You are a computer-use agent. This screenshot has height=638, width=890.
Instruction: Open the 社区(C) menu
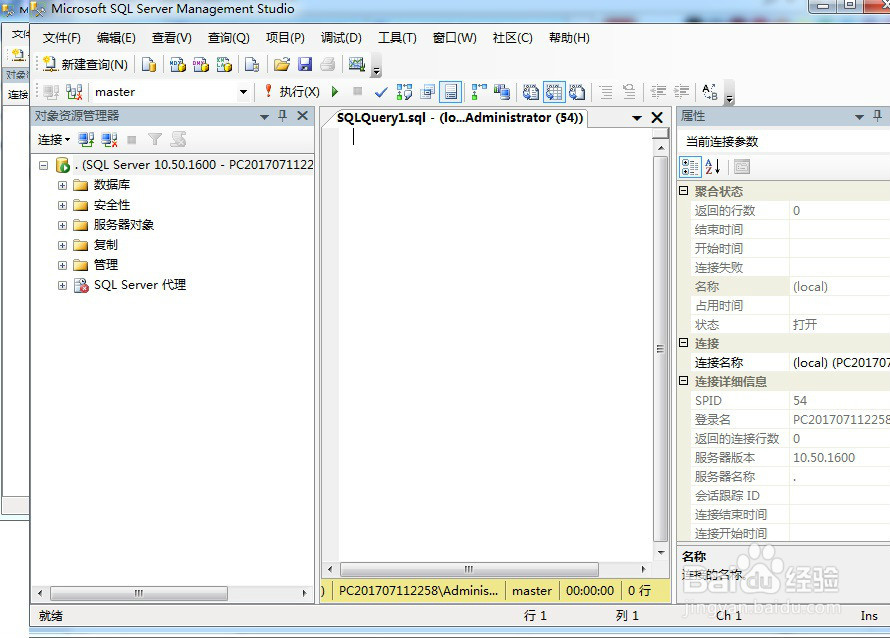513,38
